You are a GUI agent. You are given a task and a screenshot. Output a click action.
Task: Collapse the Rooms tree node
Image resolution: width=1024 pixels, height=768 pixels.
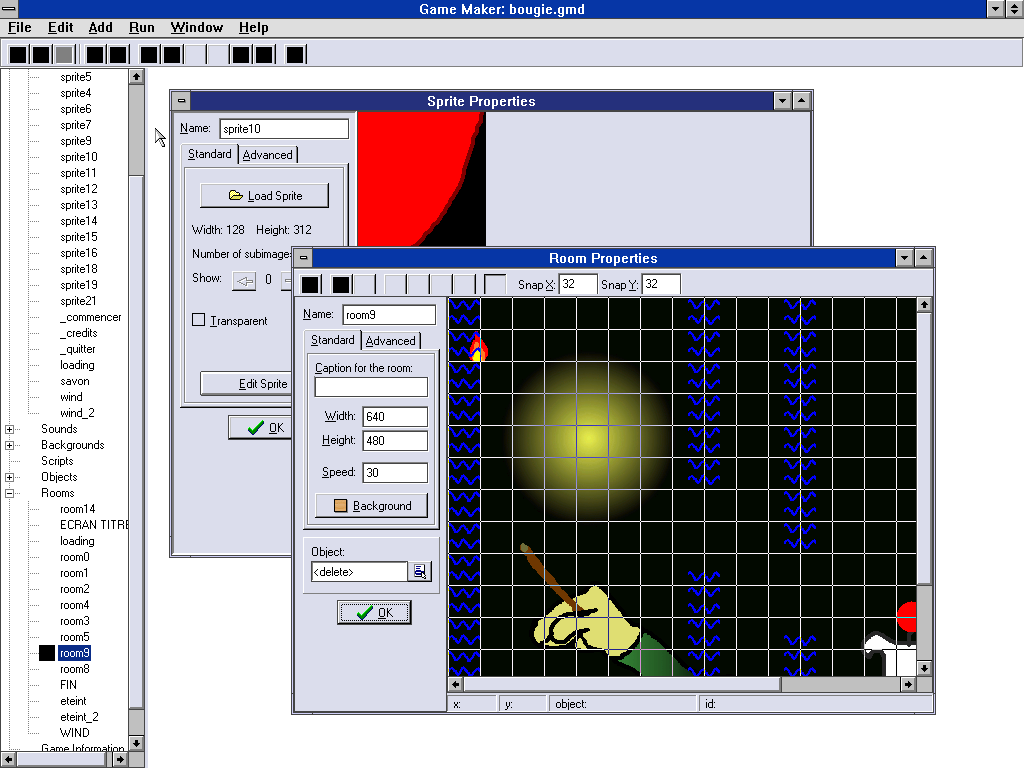[10, 493]
